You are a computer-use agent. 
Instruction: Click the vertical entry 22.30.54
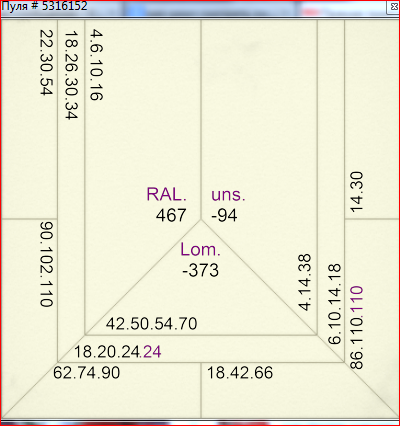[x=46, y=63]
